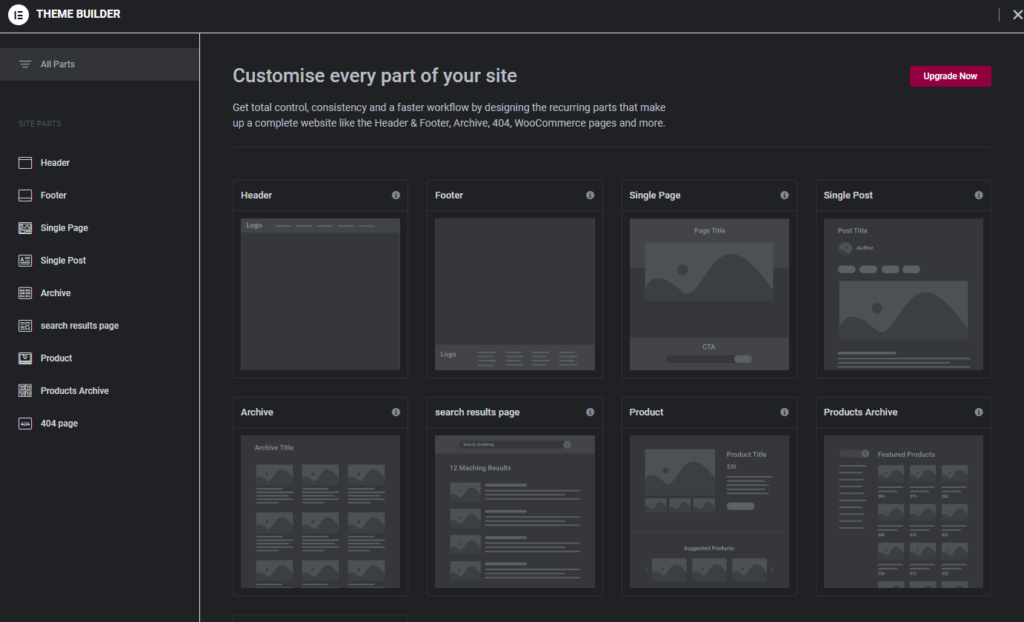Click the SITE PARTS section label
Image resolution: width=1024 pixels, height=622 pixels.
click(40, 123)
